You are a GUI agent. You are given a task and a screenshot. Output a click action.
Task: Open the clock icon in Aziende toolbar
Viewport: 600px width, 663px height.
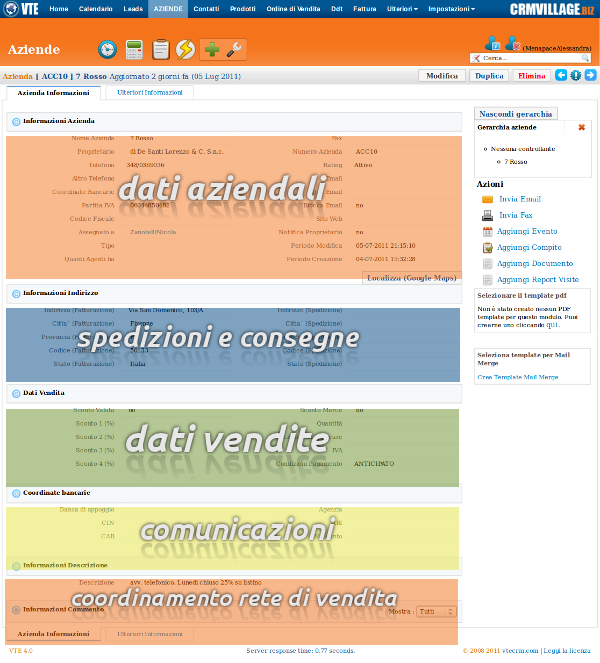(107, 49)
